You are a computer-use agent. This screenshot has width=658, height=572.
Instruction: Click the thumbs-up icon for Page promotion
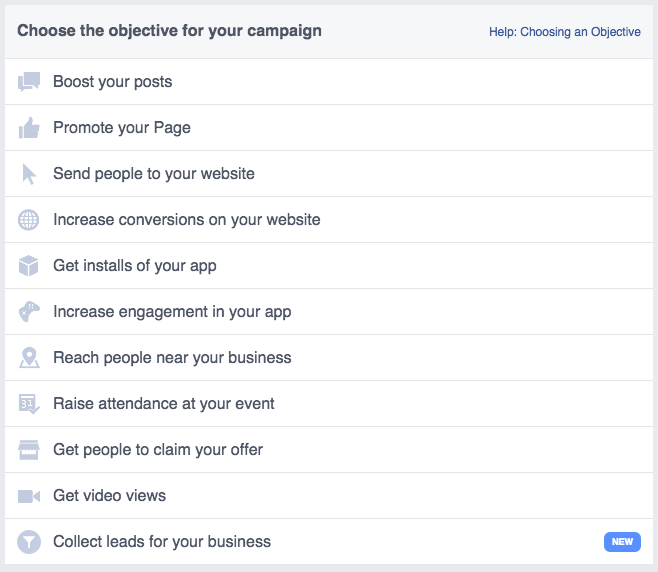pos(29,128)
